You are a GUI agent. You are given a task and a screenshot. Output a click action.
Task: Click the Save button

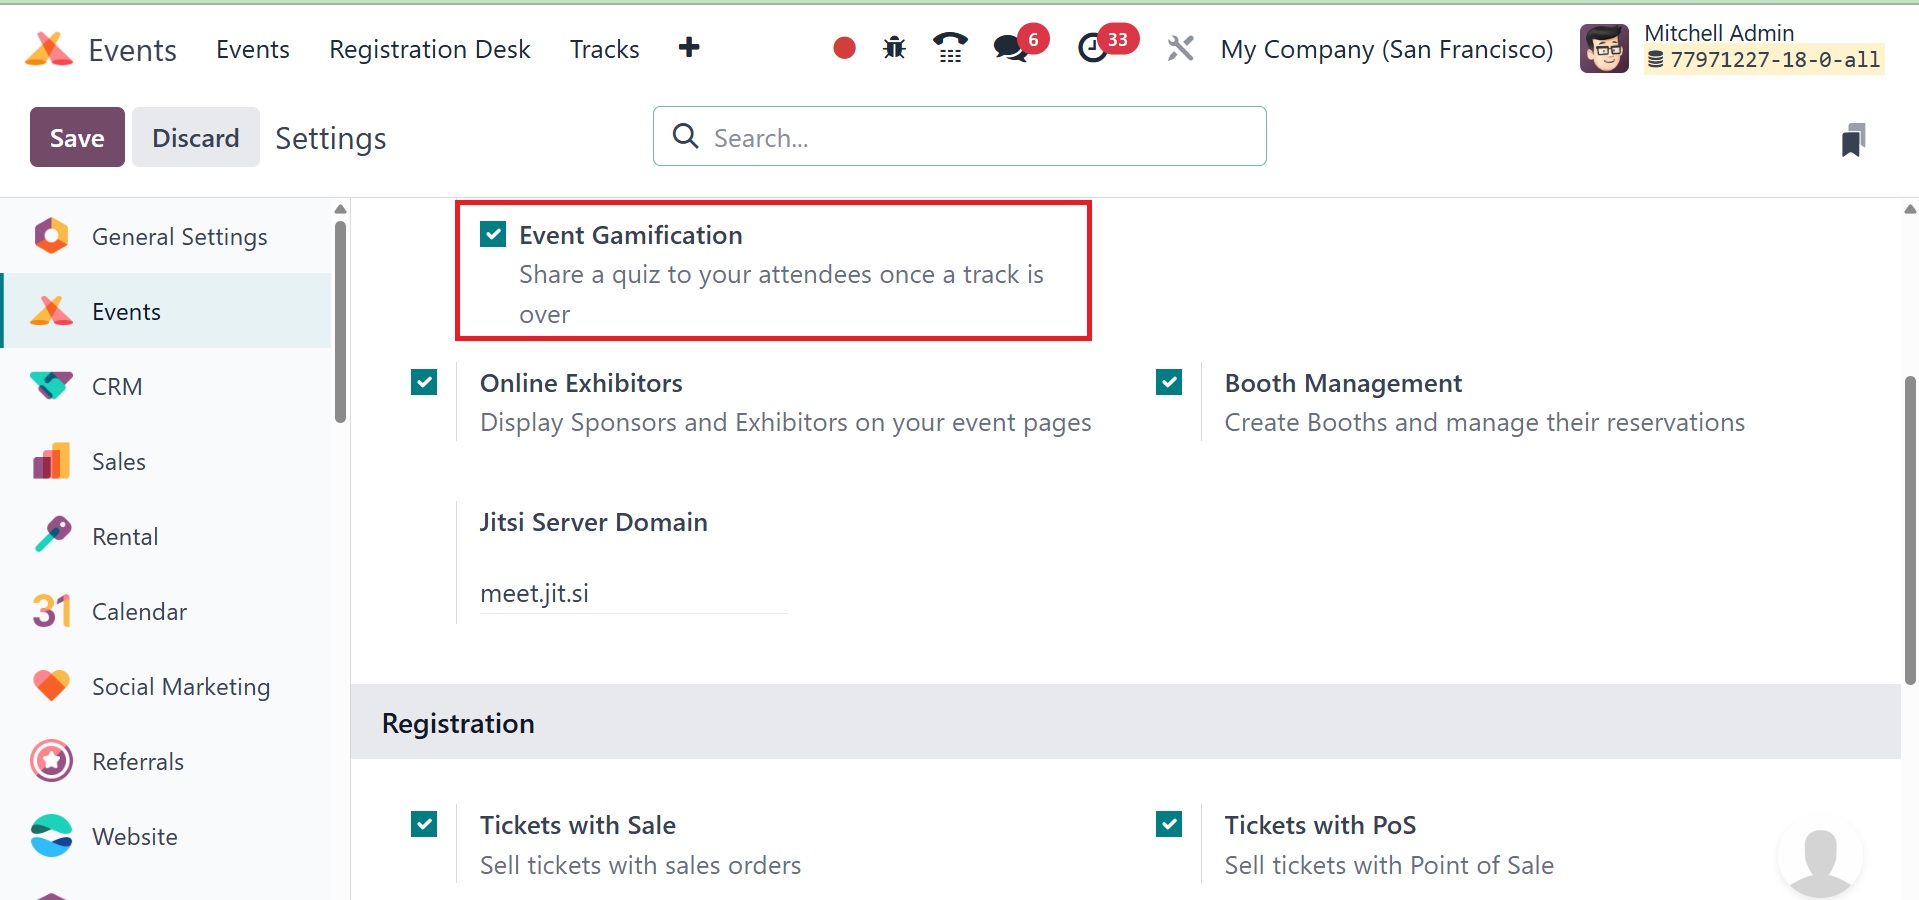77,137
